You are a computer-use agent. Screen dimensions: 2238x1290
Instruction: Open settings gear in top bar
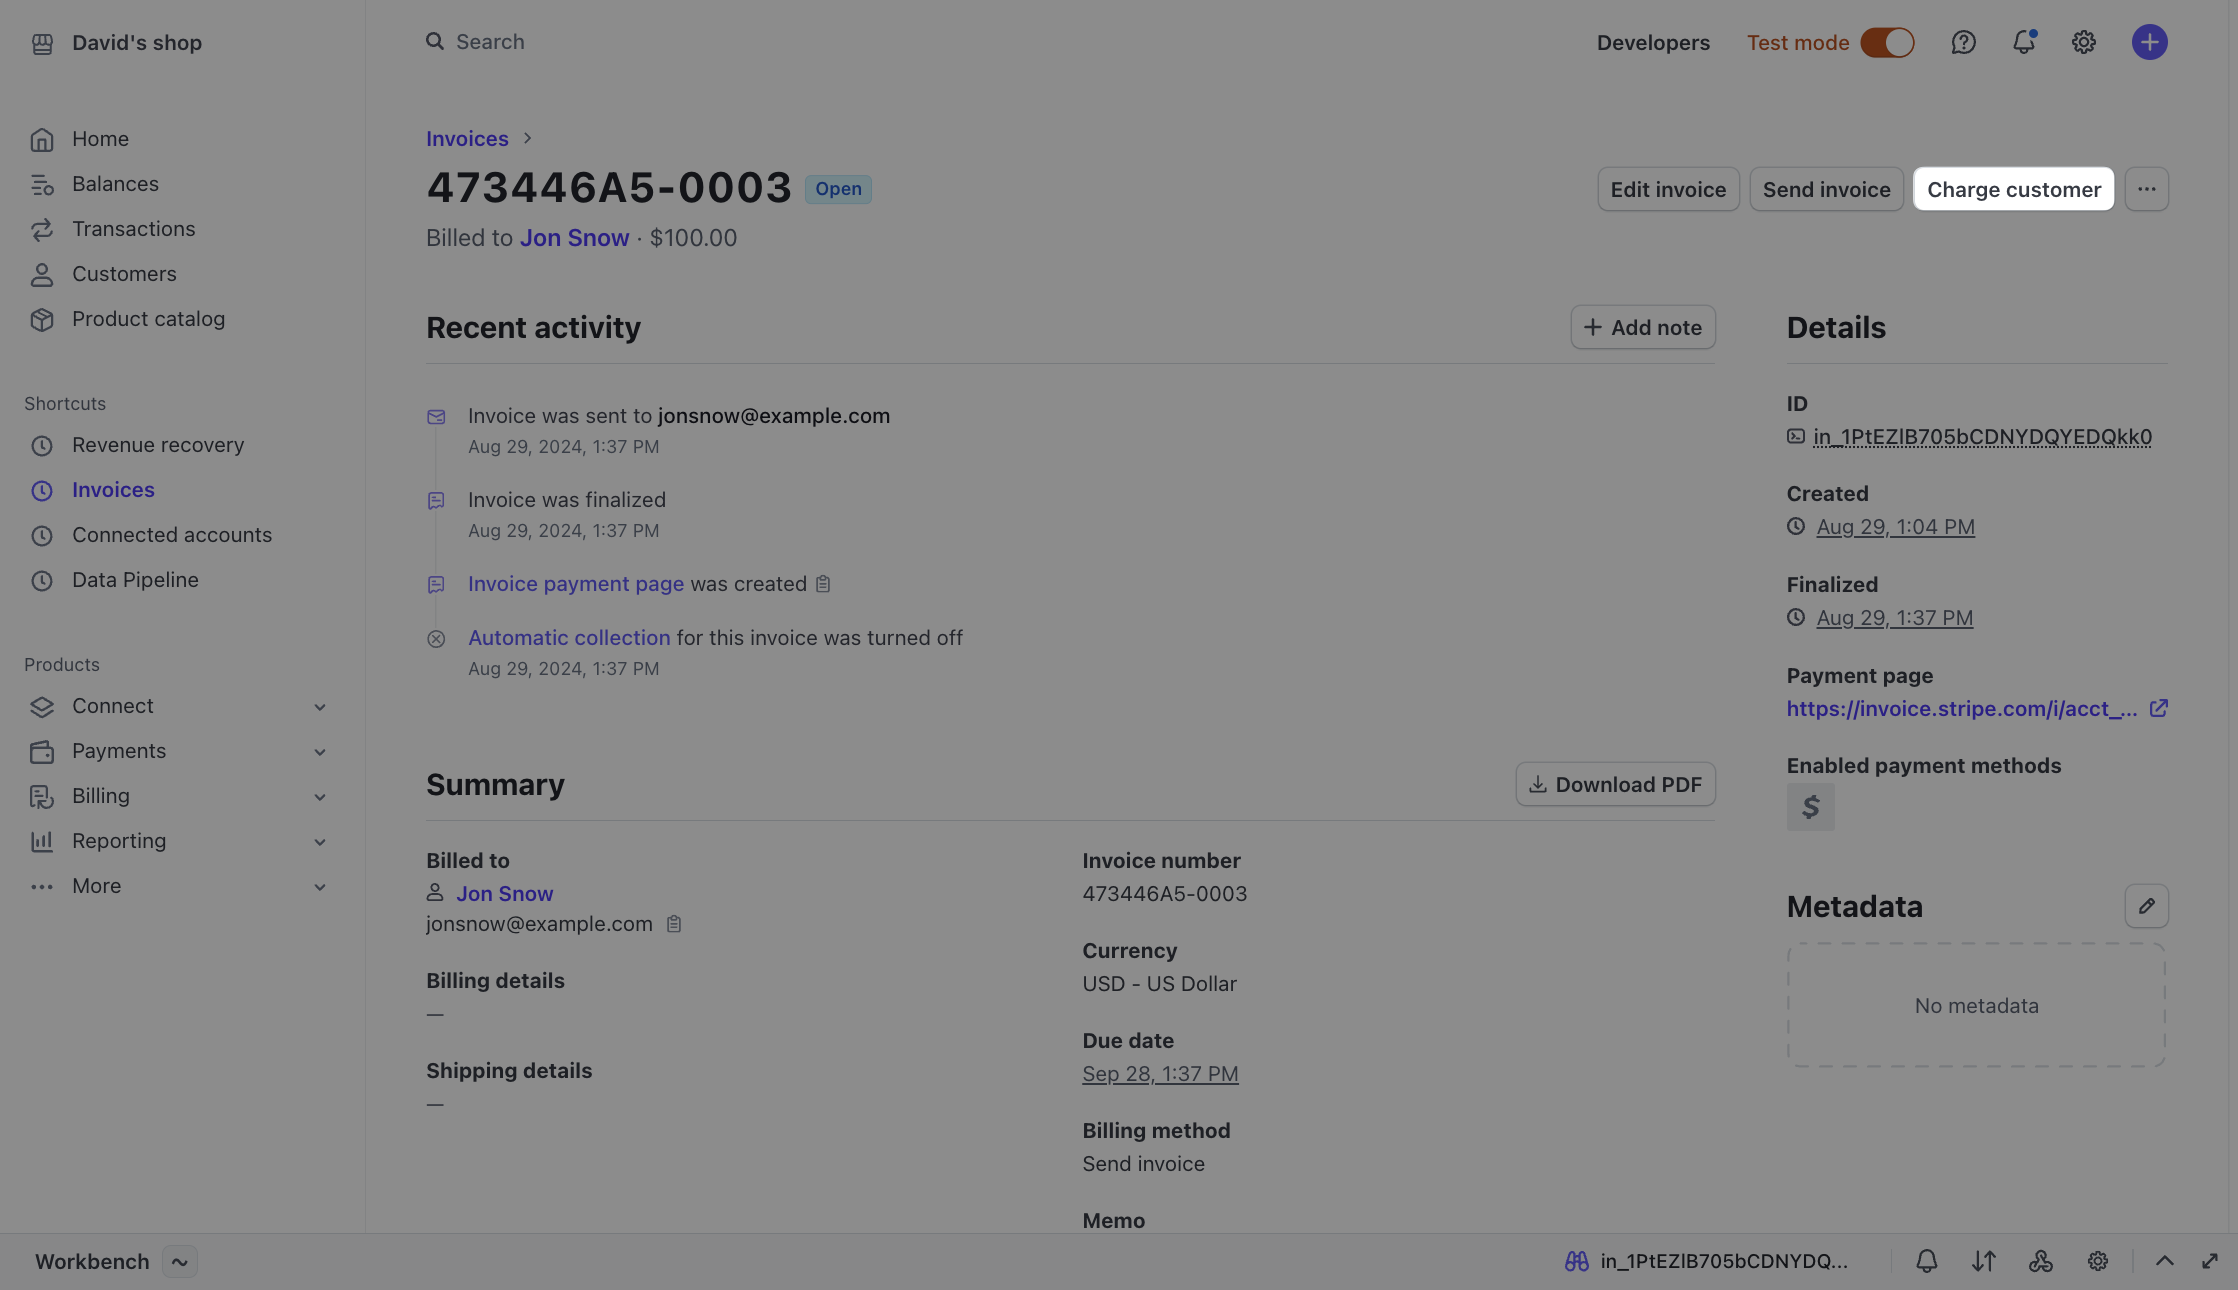tap(2084, 42)
